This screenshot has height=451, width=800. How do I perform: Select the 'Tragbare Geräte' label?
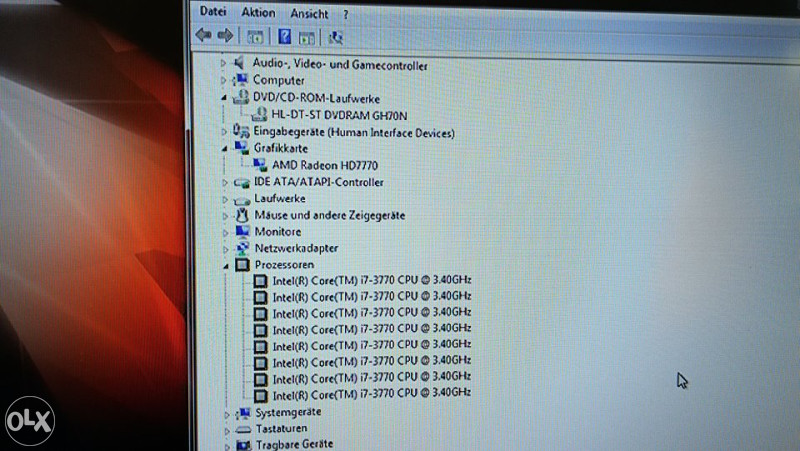coord(294,444)
